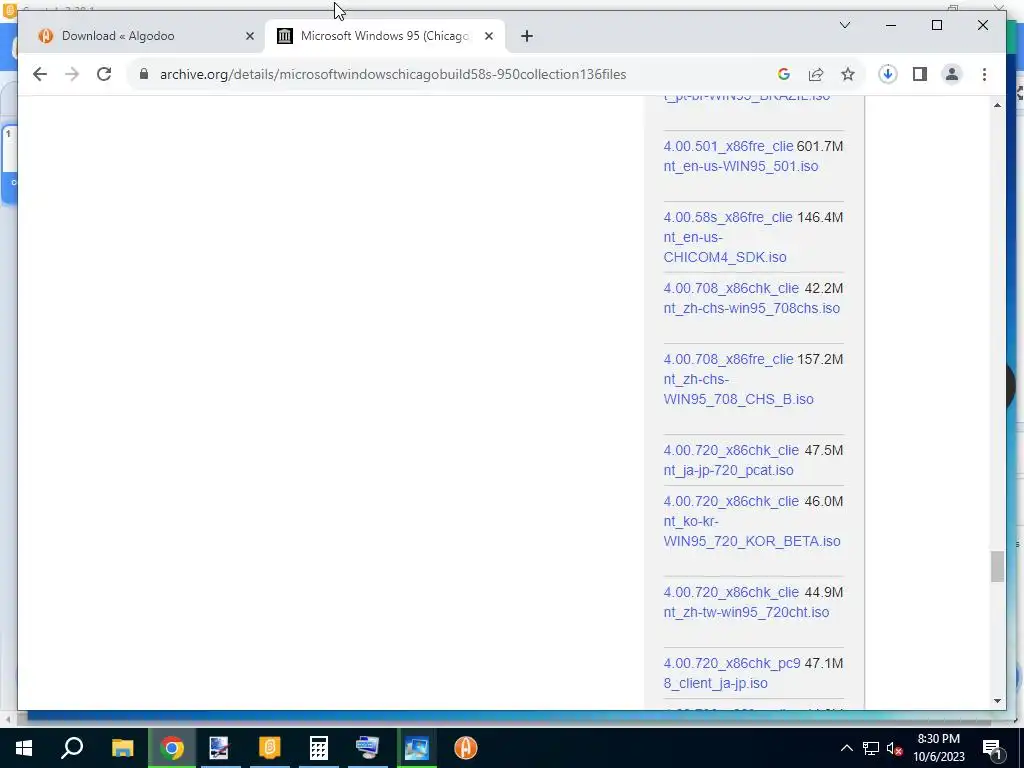Click the page scrollbar up arrow
The height and width of the screenshot is (768, 1024).
pyautogui.click(x=997, y=105)
